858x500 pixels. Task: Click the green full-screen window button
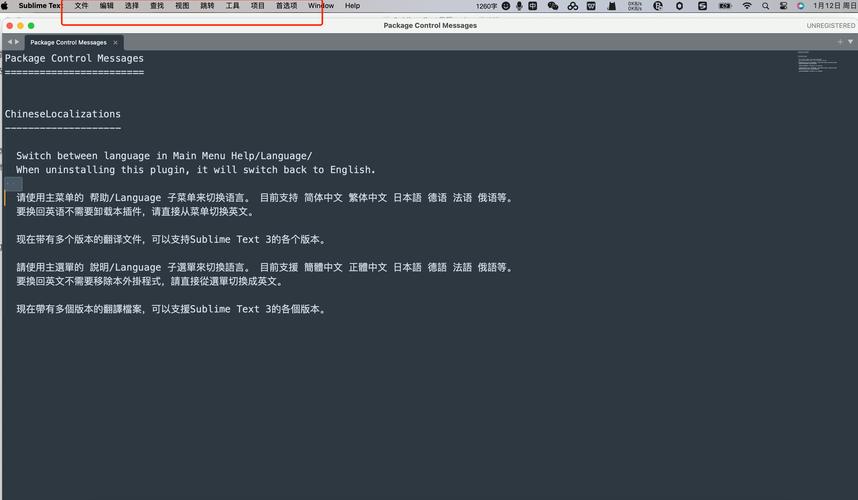31,26
